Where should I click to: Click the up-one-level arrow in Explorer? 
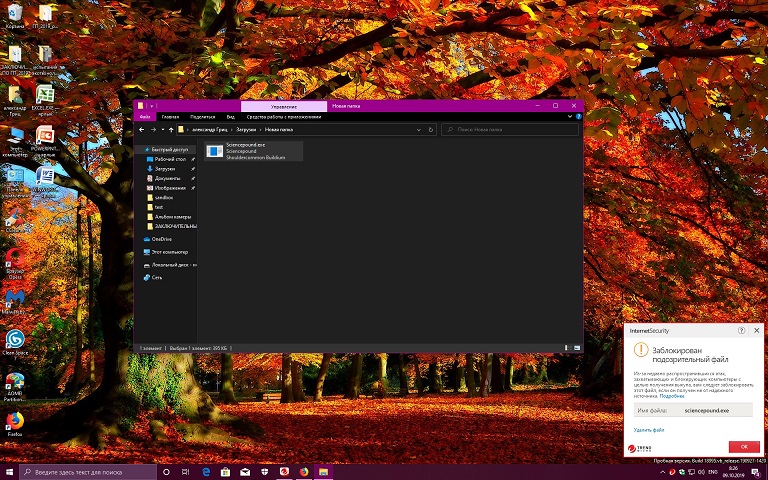point(171,129)
